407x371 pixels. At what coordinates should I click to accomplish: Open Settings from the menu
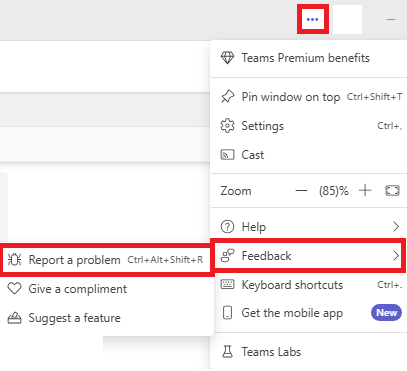308,126
